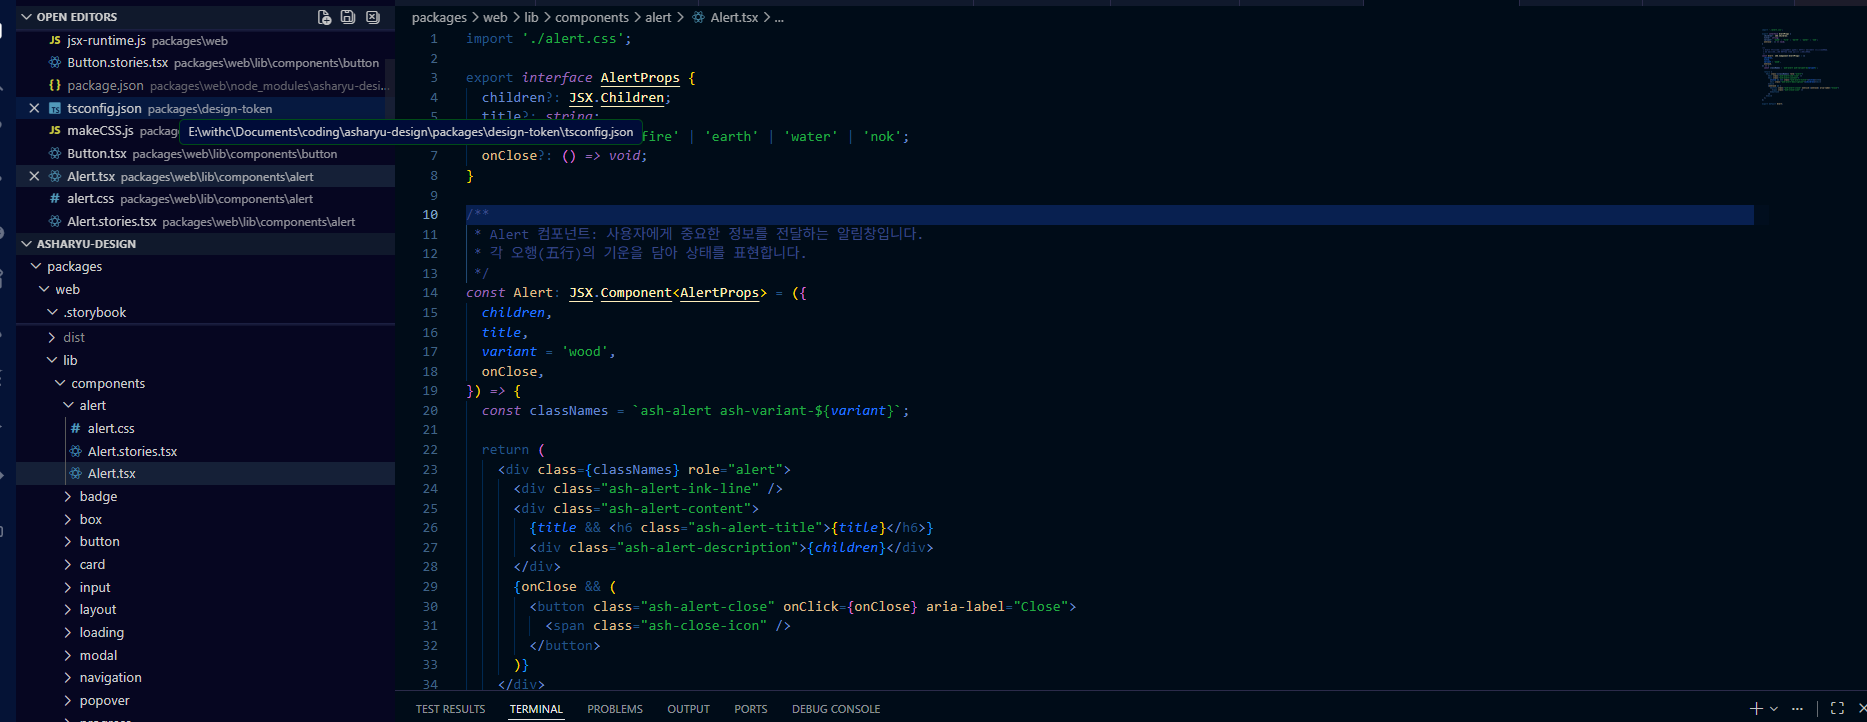Switch to the PORTS tab

[x=750, y=709]
